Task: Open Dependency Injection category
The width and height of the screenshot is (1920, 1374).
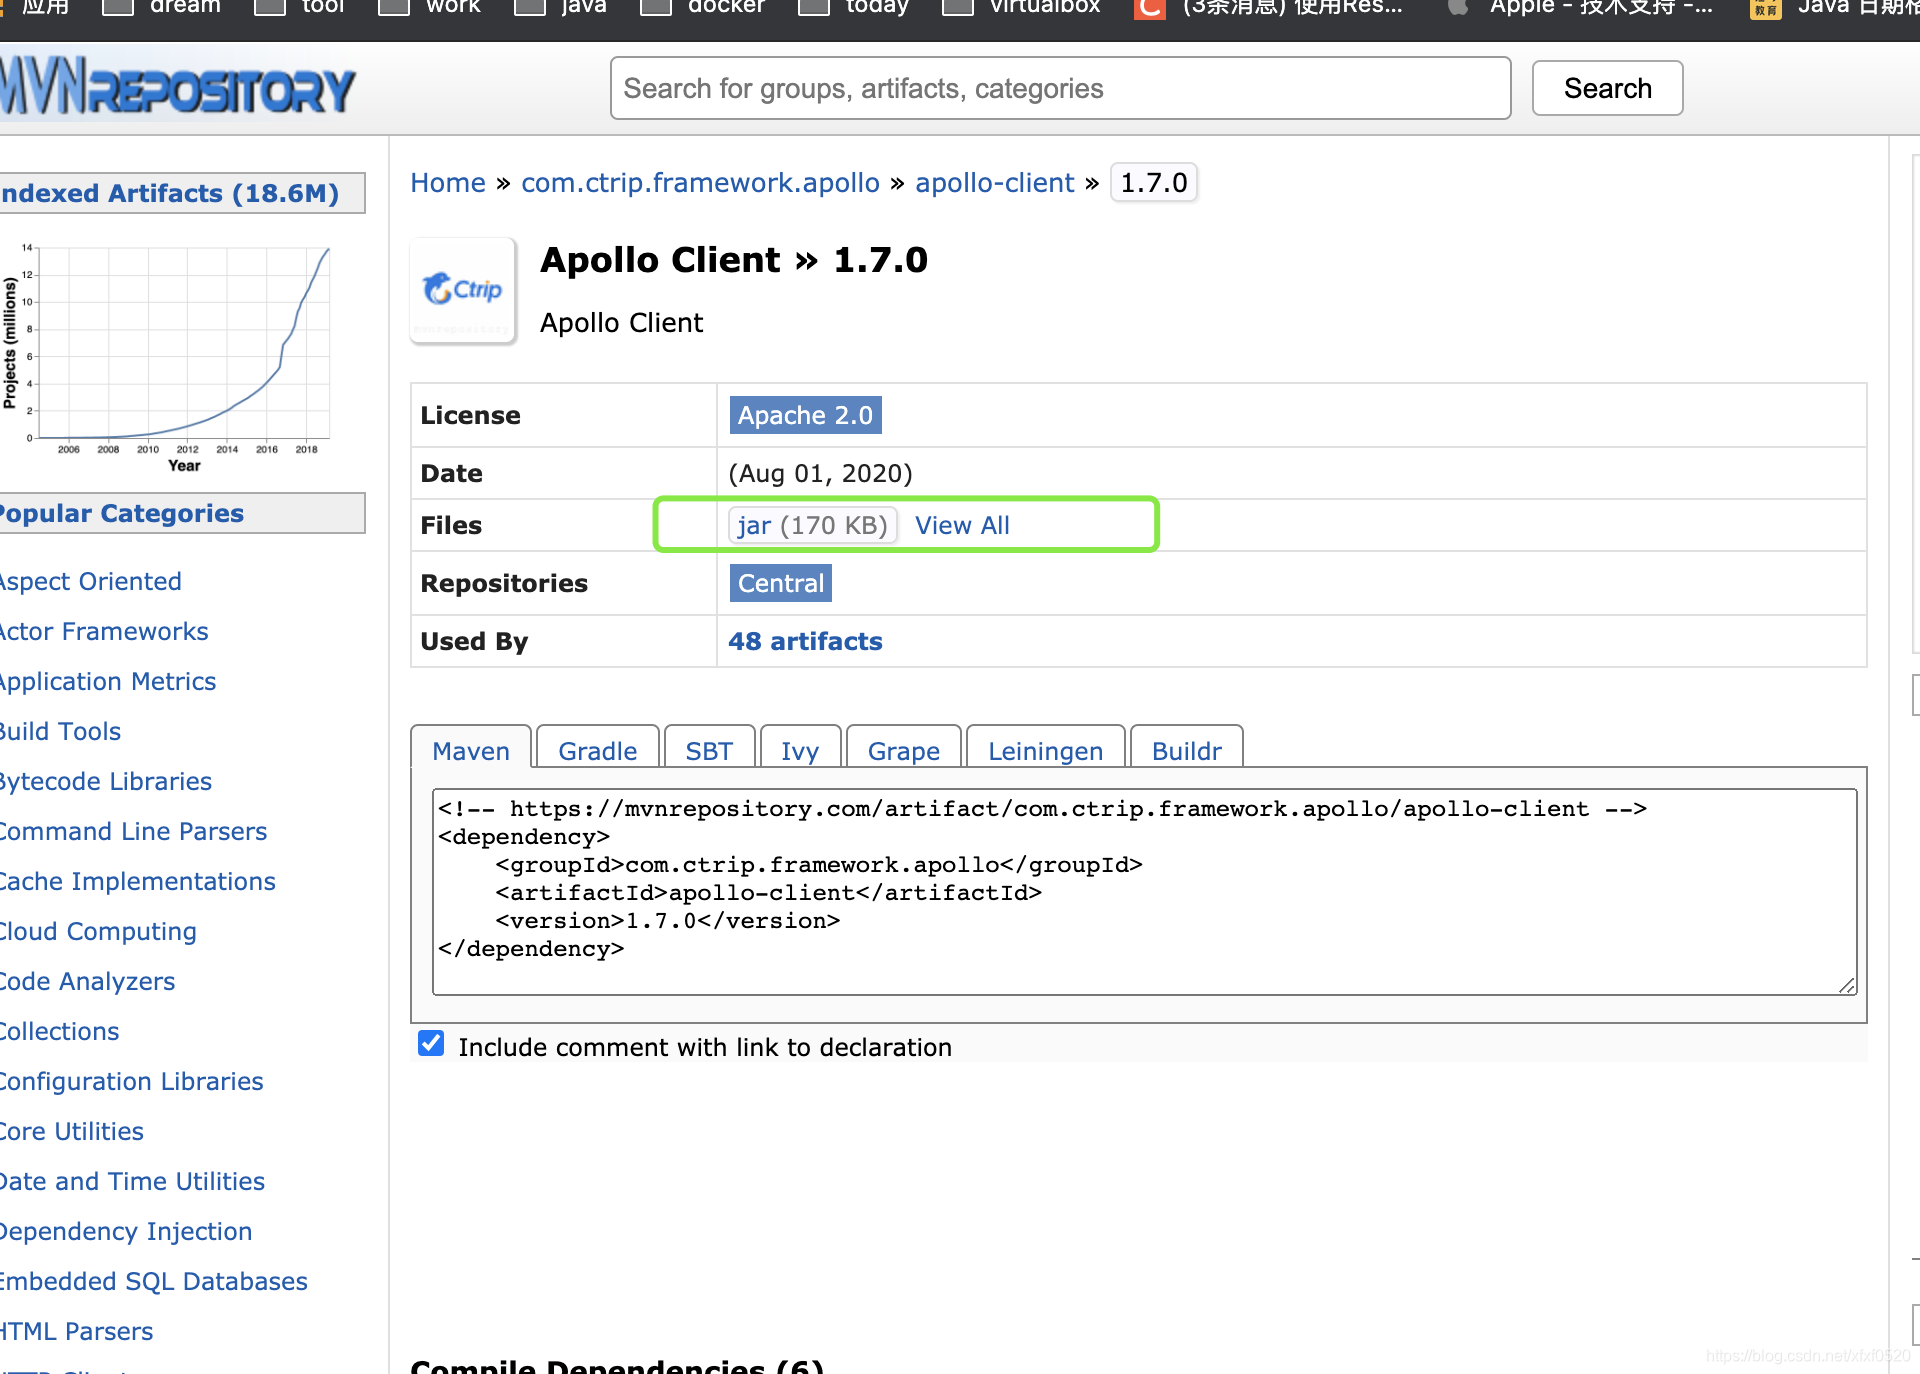Action: click(x=126, y=1231)
